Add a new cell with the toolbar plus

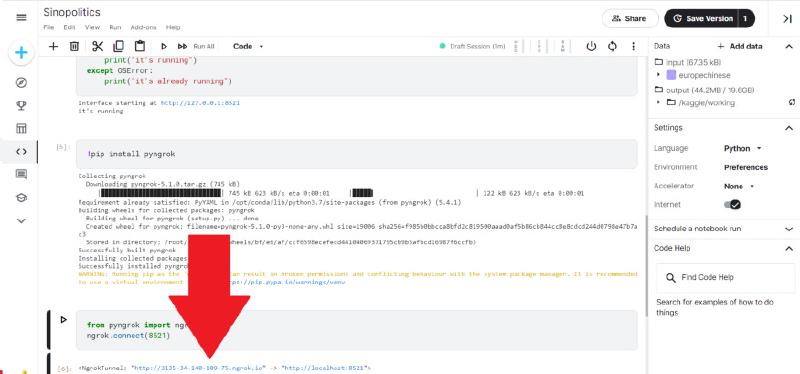click(x=53, y=46)
